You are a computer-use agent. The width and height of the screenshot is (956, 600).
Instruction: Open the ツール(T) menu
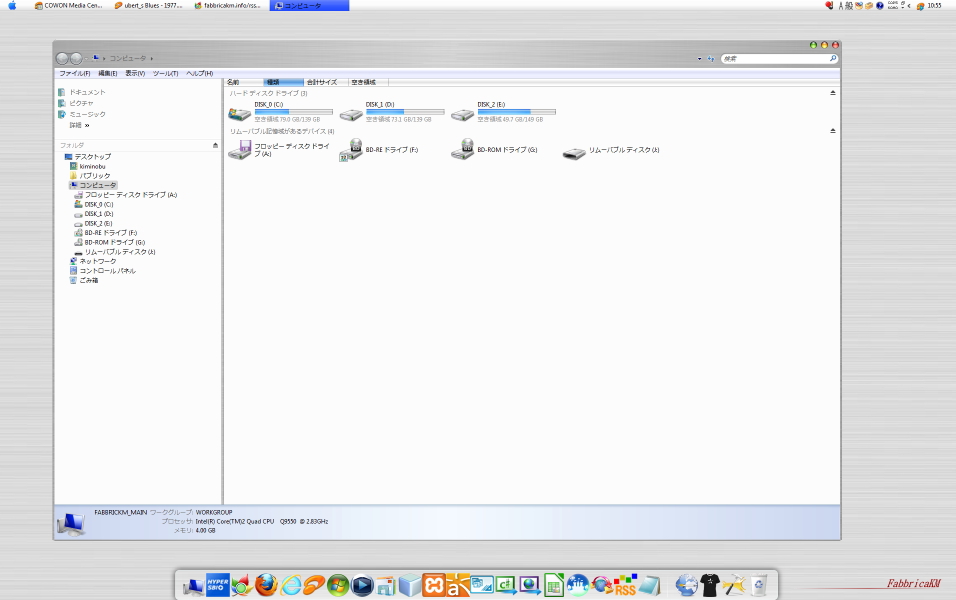(x=165, y=73)
